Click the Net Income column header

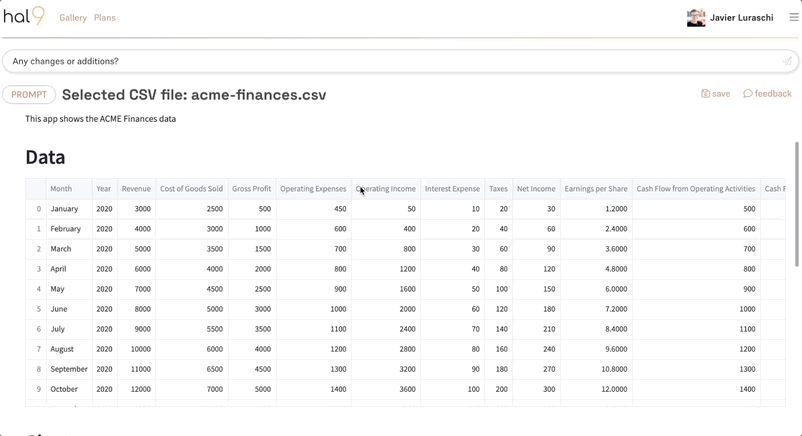[x=536, y=189]
